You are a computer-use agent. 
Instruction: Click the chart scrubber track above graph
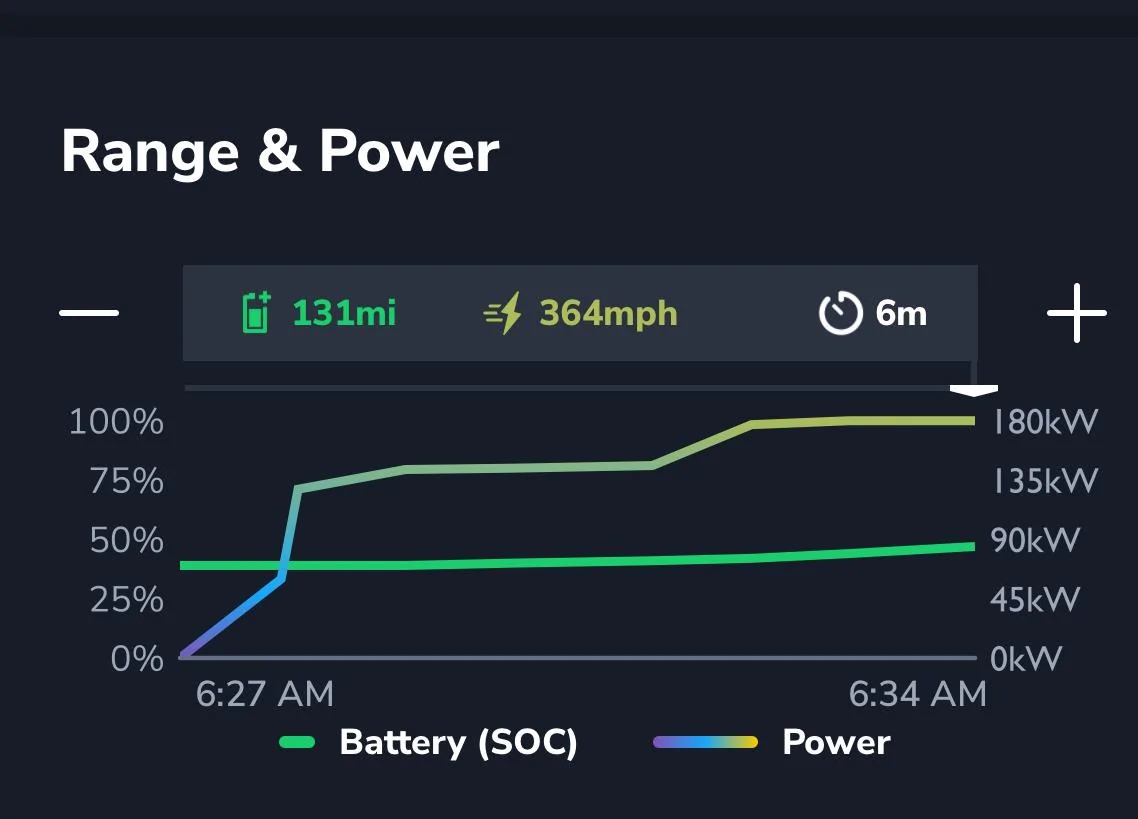[x=568, y=388]
